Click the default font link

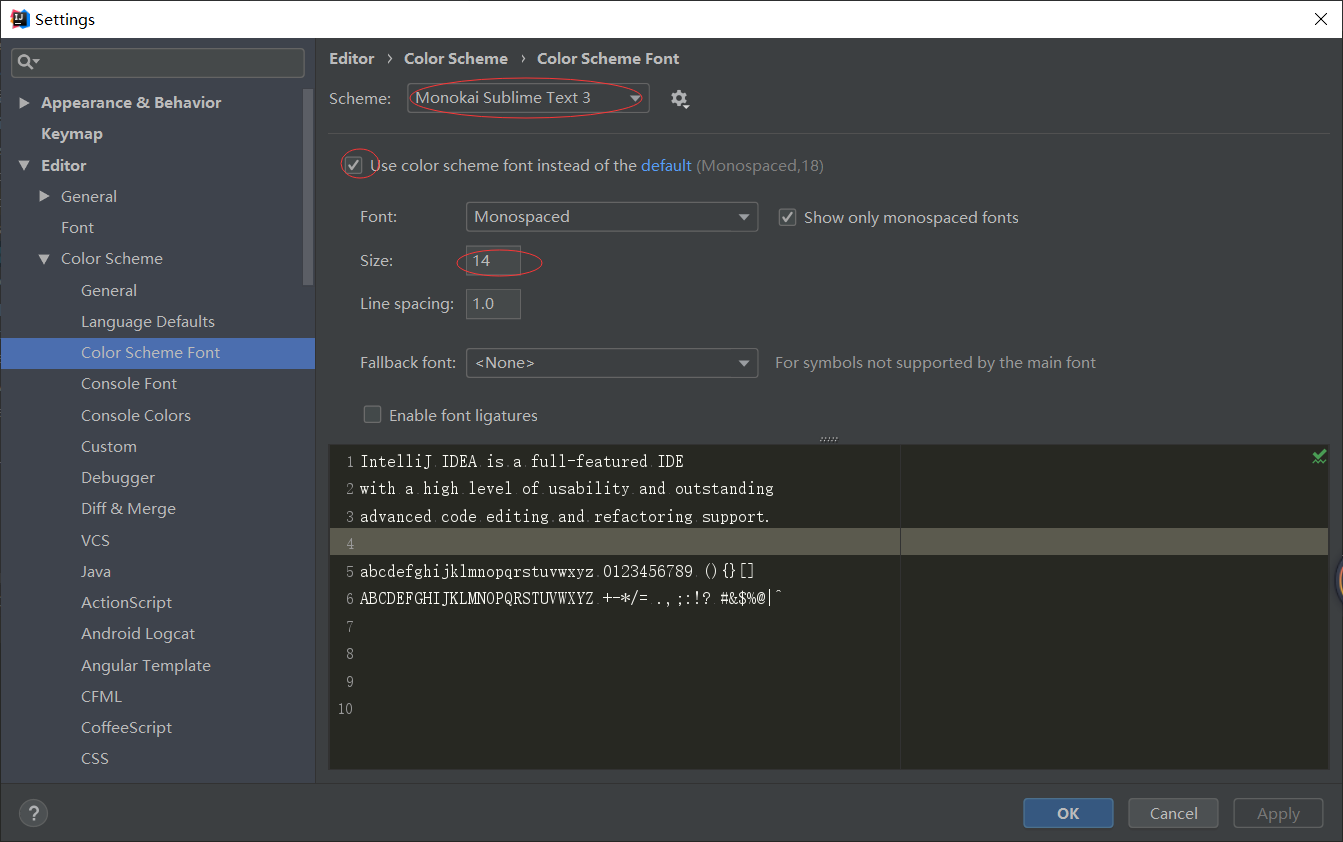point(666,166)
